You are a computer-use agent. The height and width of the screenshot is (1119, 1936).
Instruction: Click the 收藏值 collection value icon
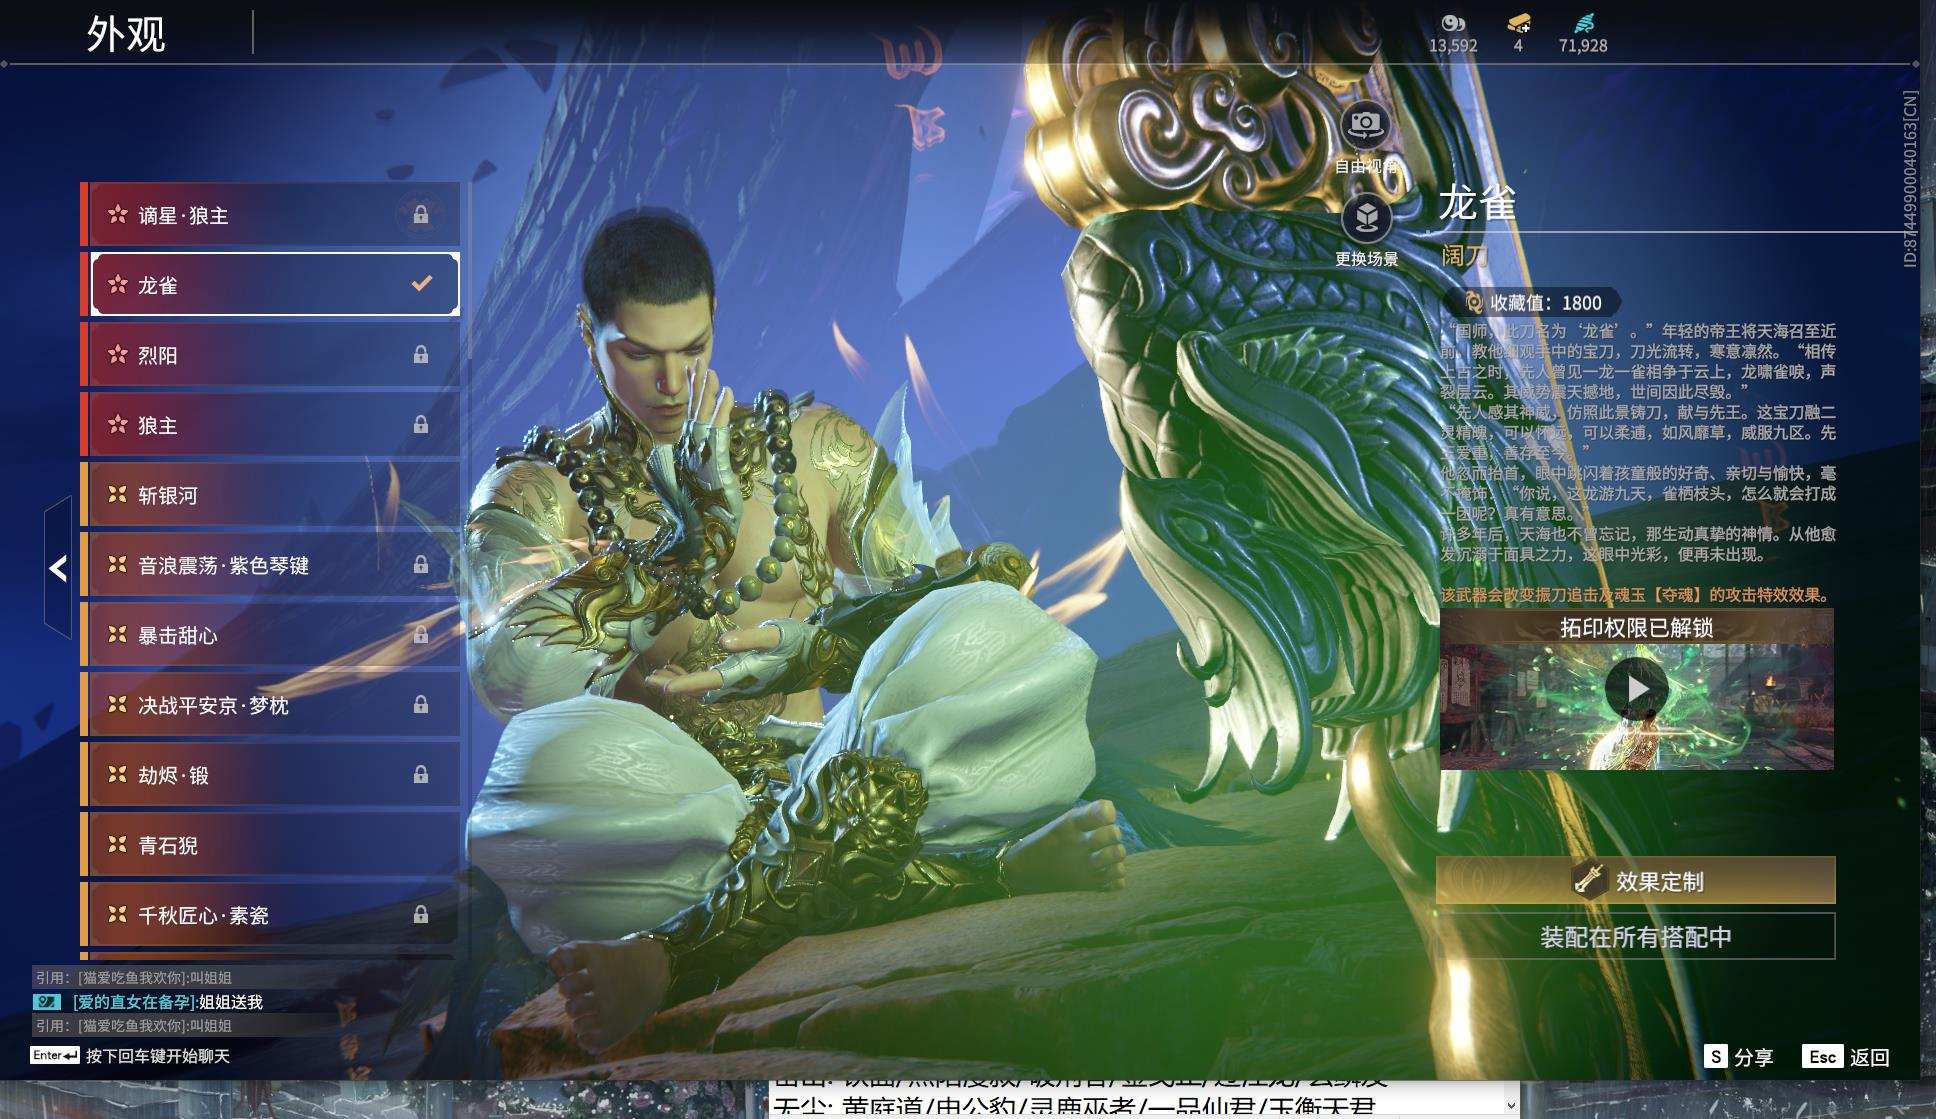tap(1474, 302)
